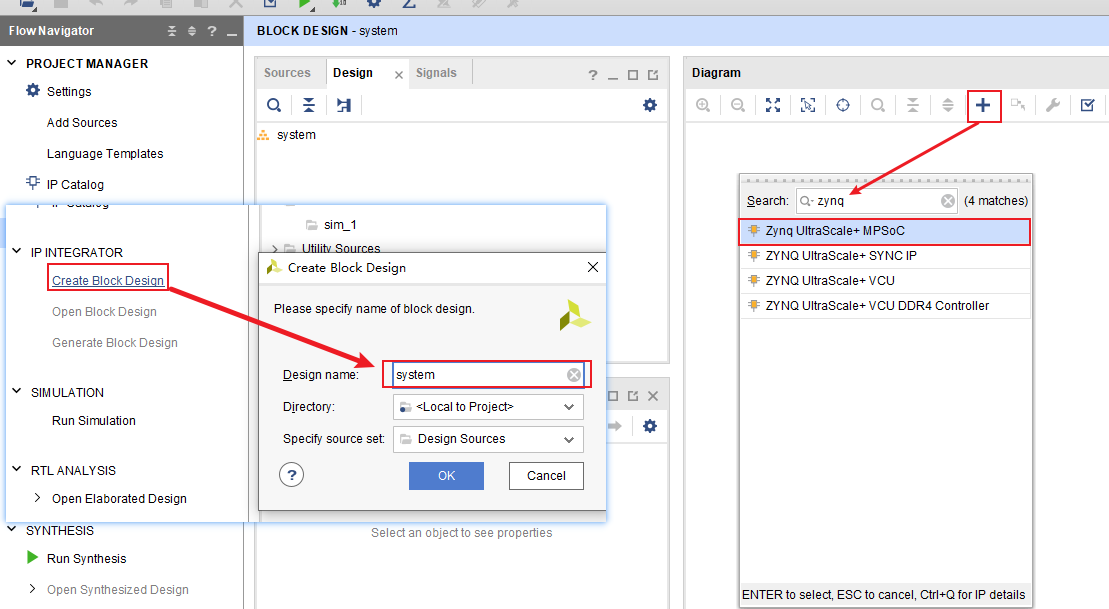Click Run Simulation
The width and height of the screenshot is (1109, 609).
point(94,421)
